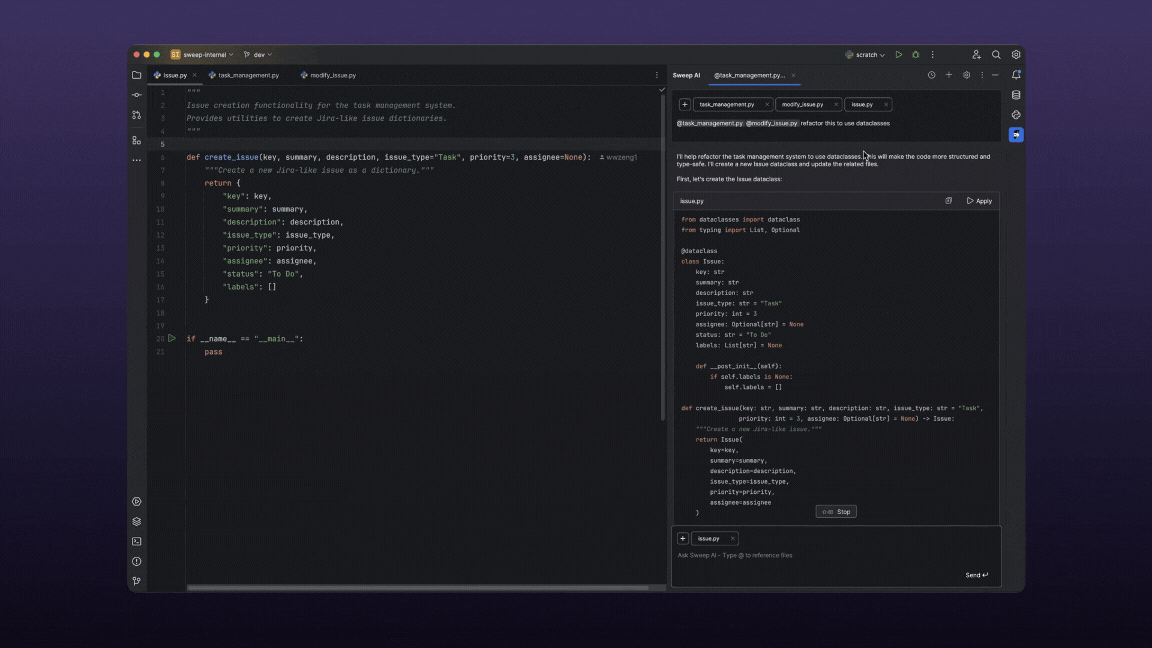1152x648 pixels.
Task: Remove issue.py chip from the top prompt
Action: [885, 104]
